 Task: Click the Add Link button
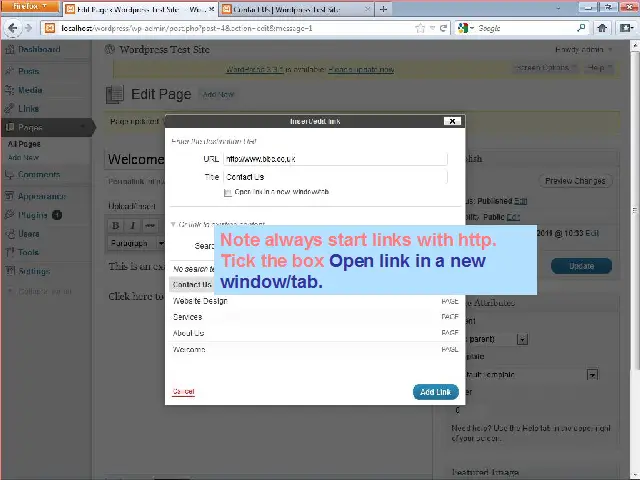click(436, 392)
